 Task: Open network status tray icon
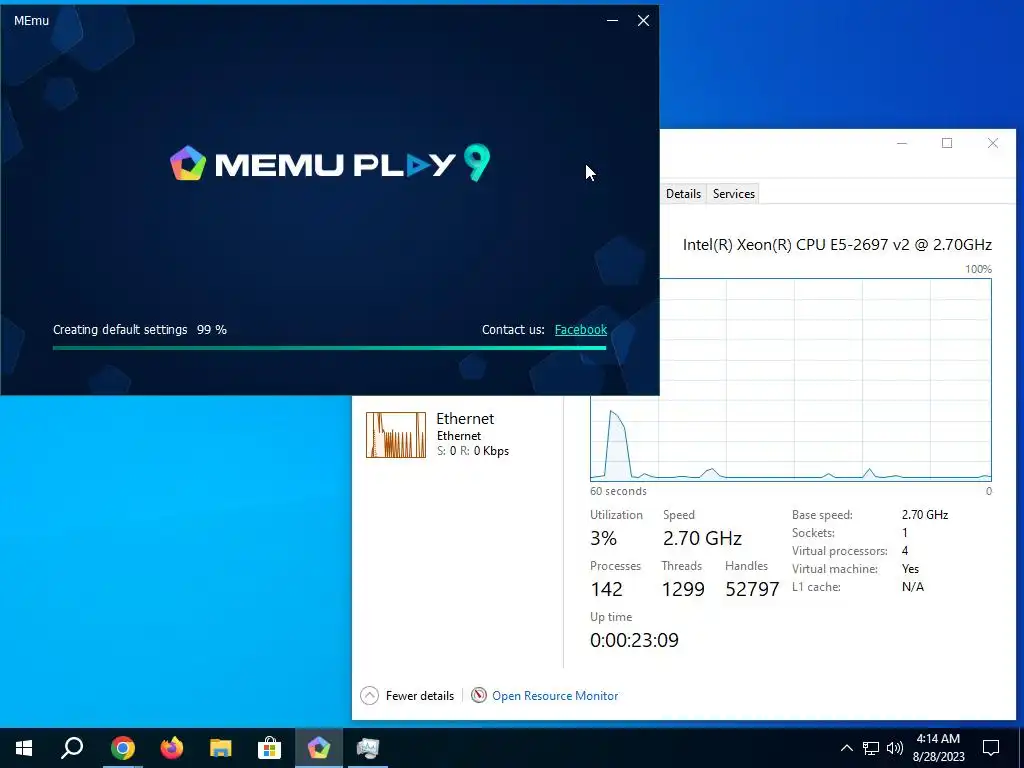click(x=871, y=748)
